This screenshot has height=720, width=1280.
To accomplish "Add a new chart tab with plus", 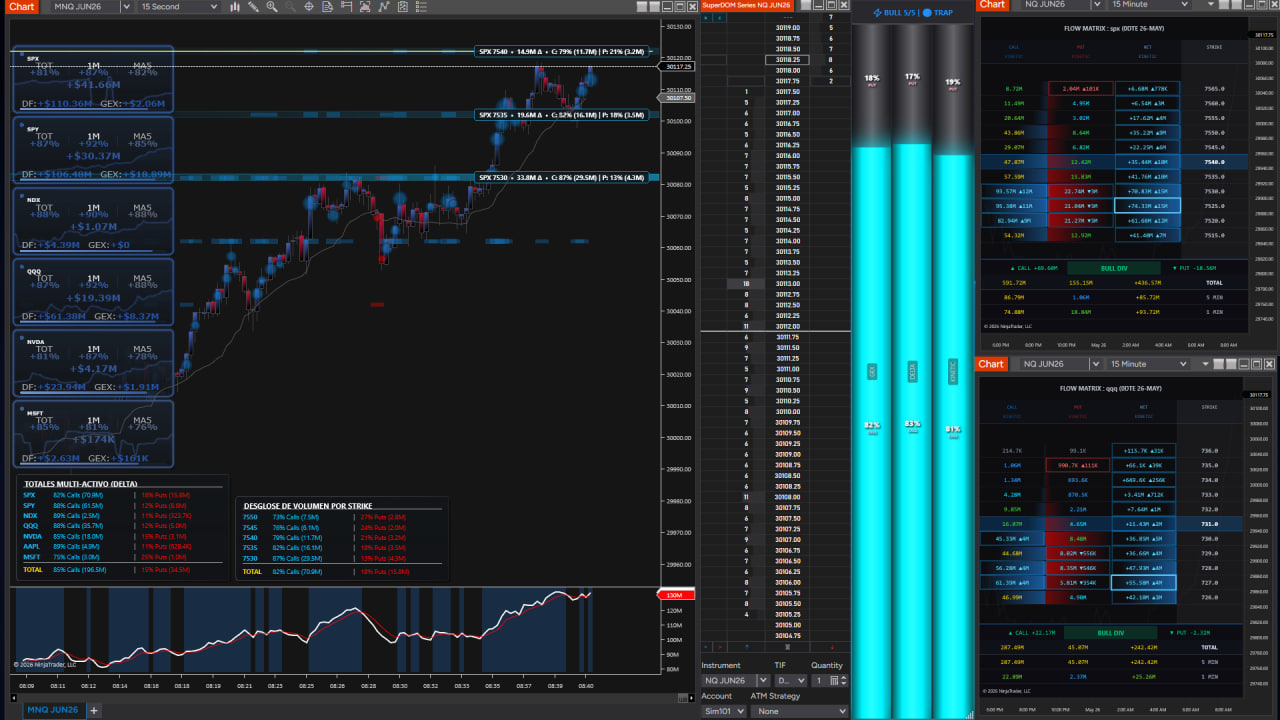I will pyautogui.click(x=94, y=710).
